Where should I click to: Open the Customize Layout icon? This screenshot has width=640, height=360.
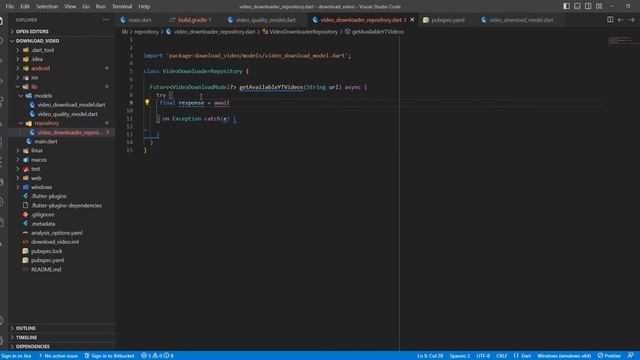click(599, 6)
